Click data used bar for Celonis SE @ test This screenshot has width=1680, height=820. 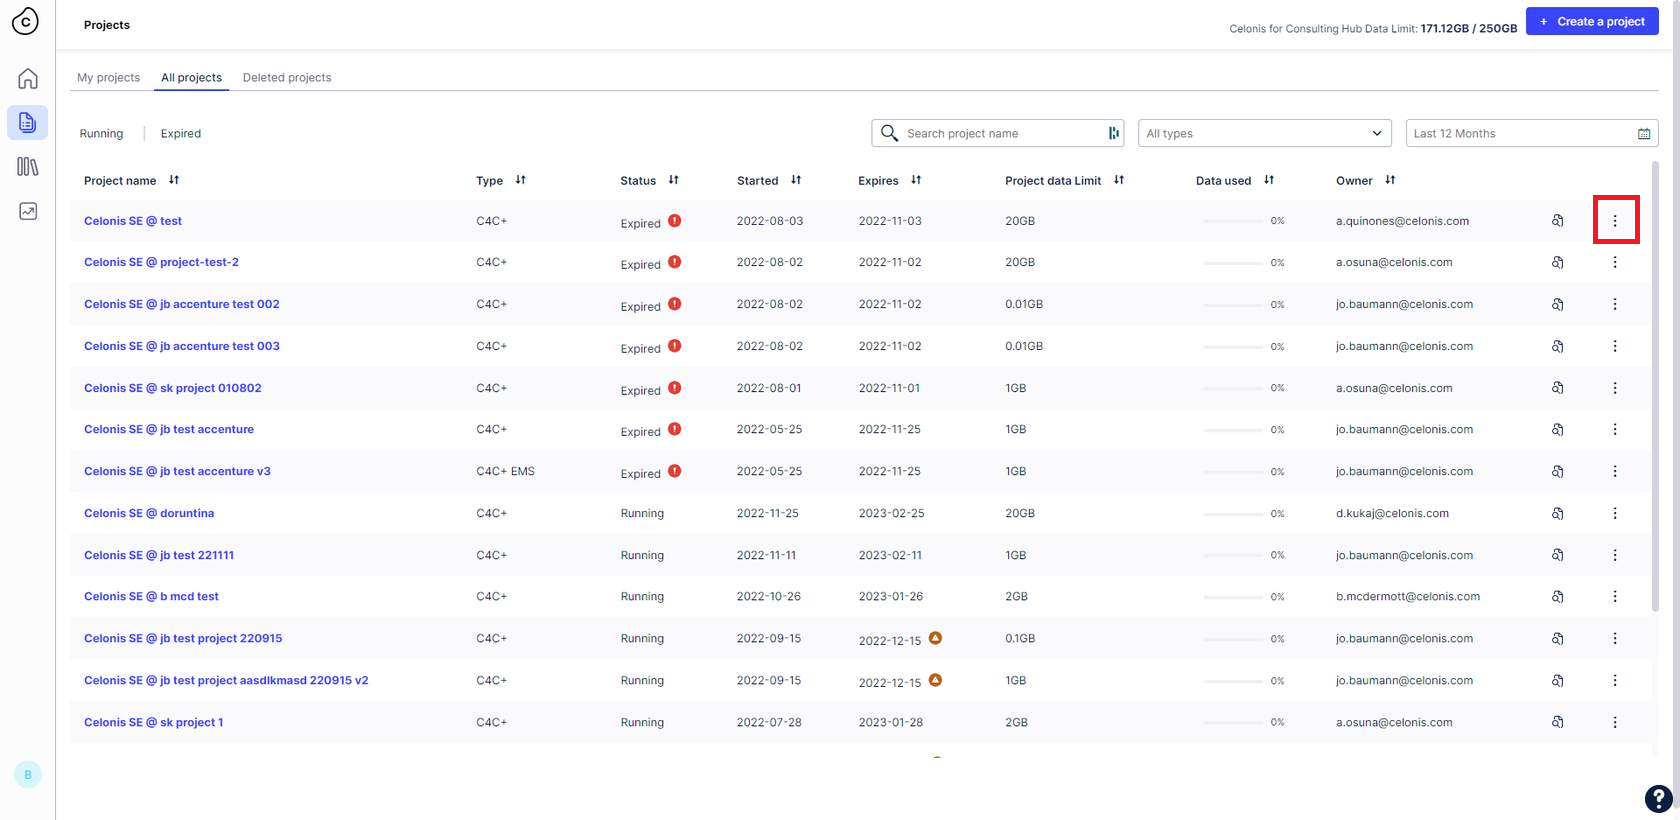coord(1233,221)
